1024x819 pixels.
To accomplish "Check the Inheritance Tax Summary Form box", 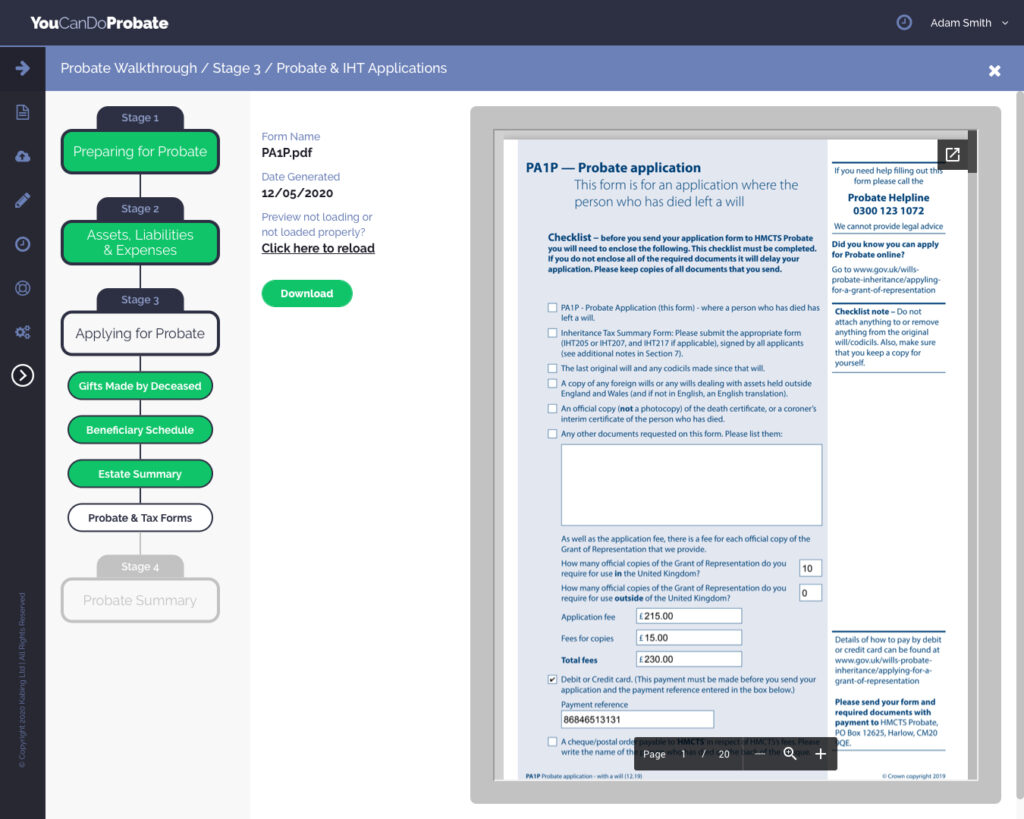I will tap(552, 333).
